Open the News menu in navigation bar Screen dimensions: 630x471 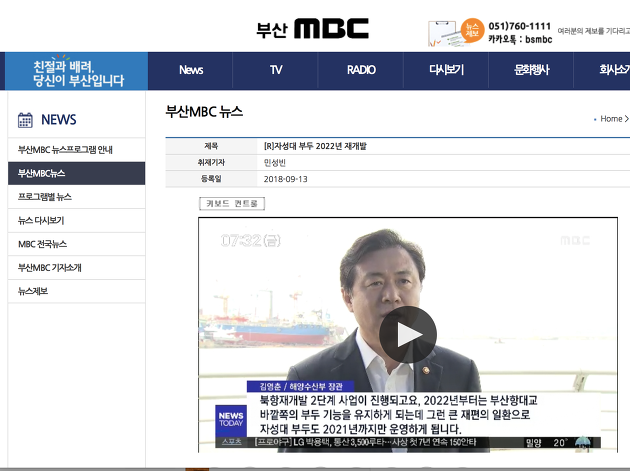(x=191, y=70)
